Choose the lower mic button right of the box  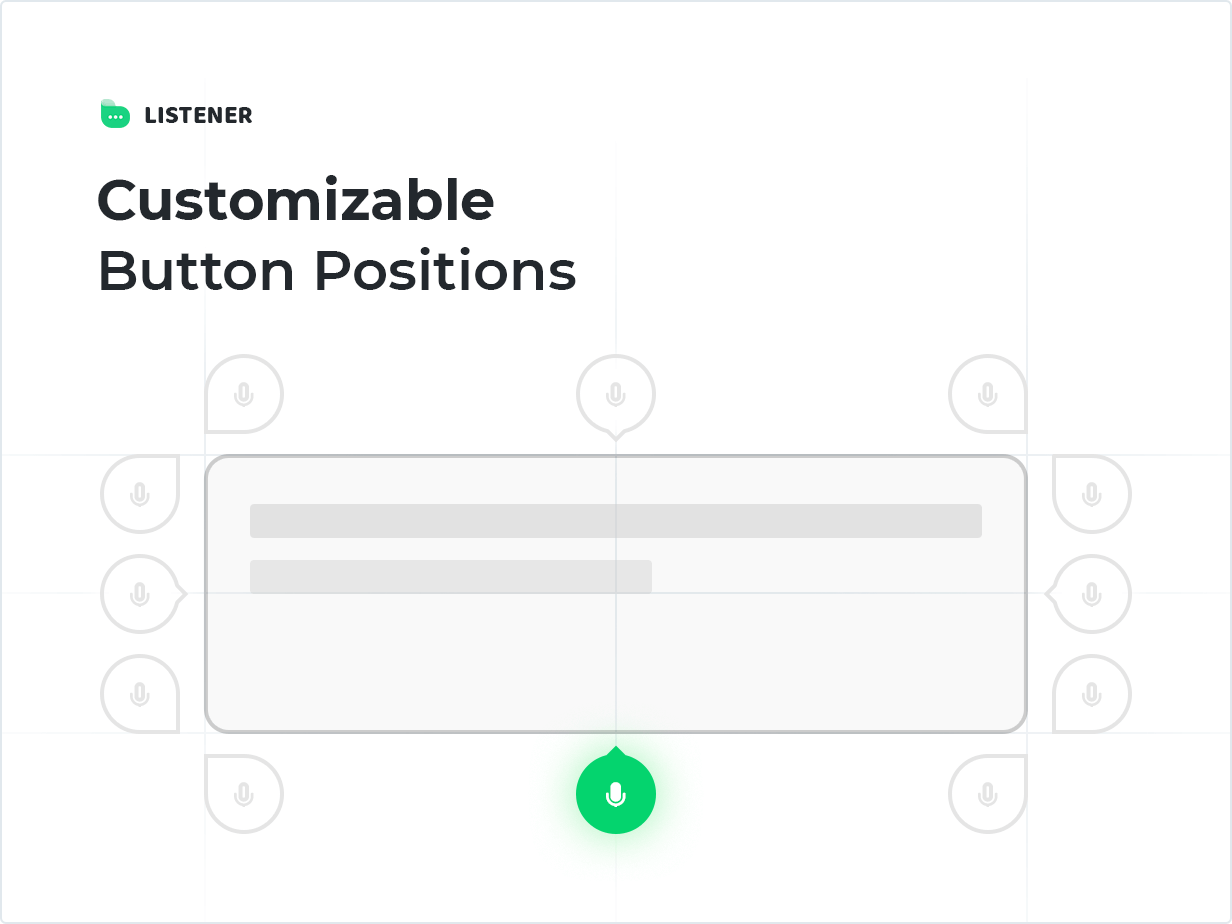click(x=1092, y=694)
